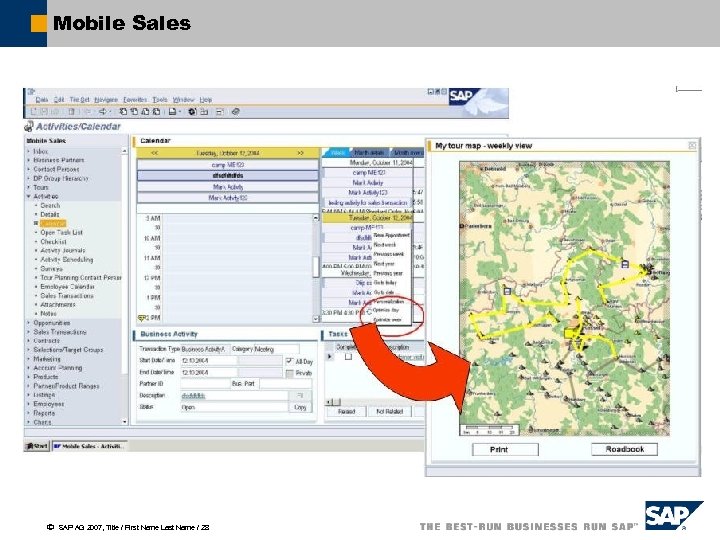Click the calendar day vertical scrollbar
This screenshot has width=720, height=540.
tap(316, 269)
